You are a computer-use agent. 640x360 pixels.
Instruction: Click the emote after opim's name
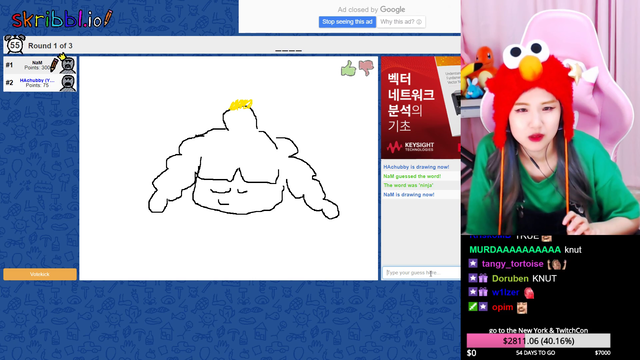click(x=522, y=308)
